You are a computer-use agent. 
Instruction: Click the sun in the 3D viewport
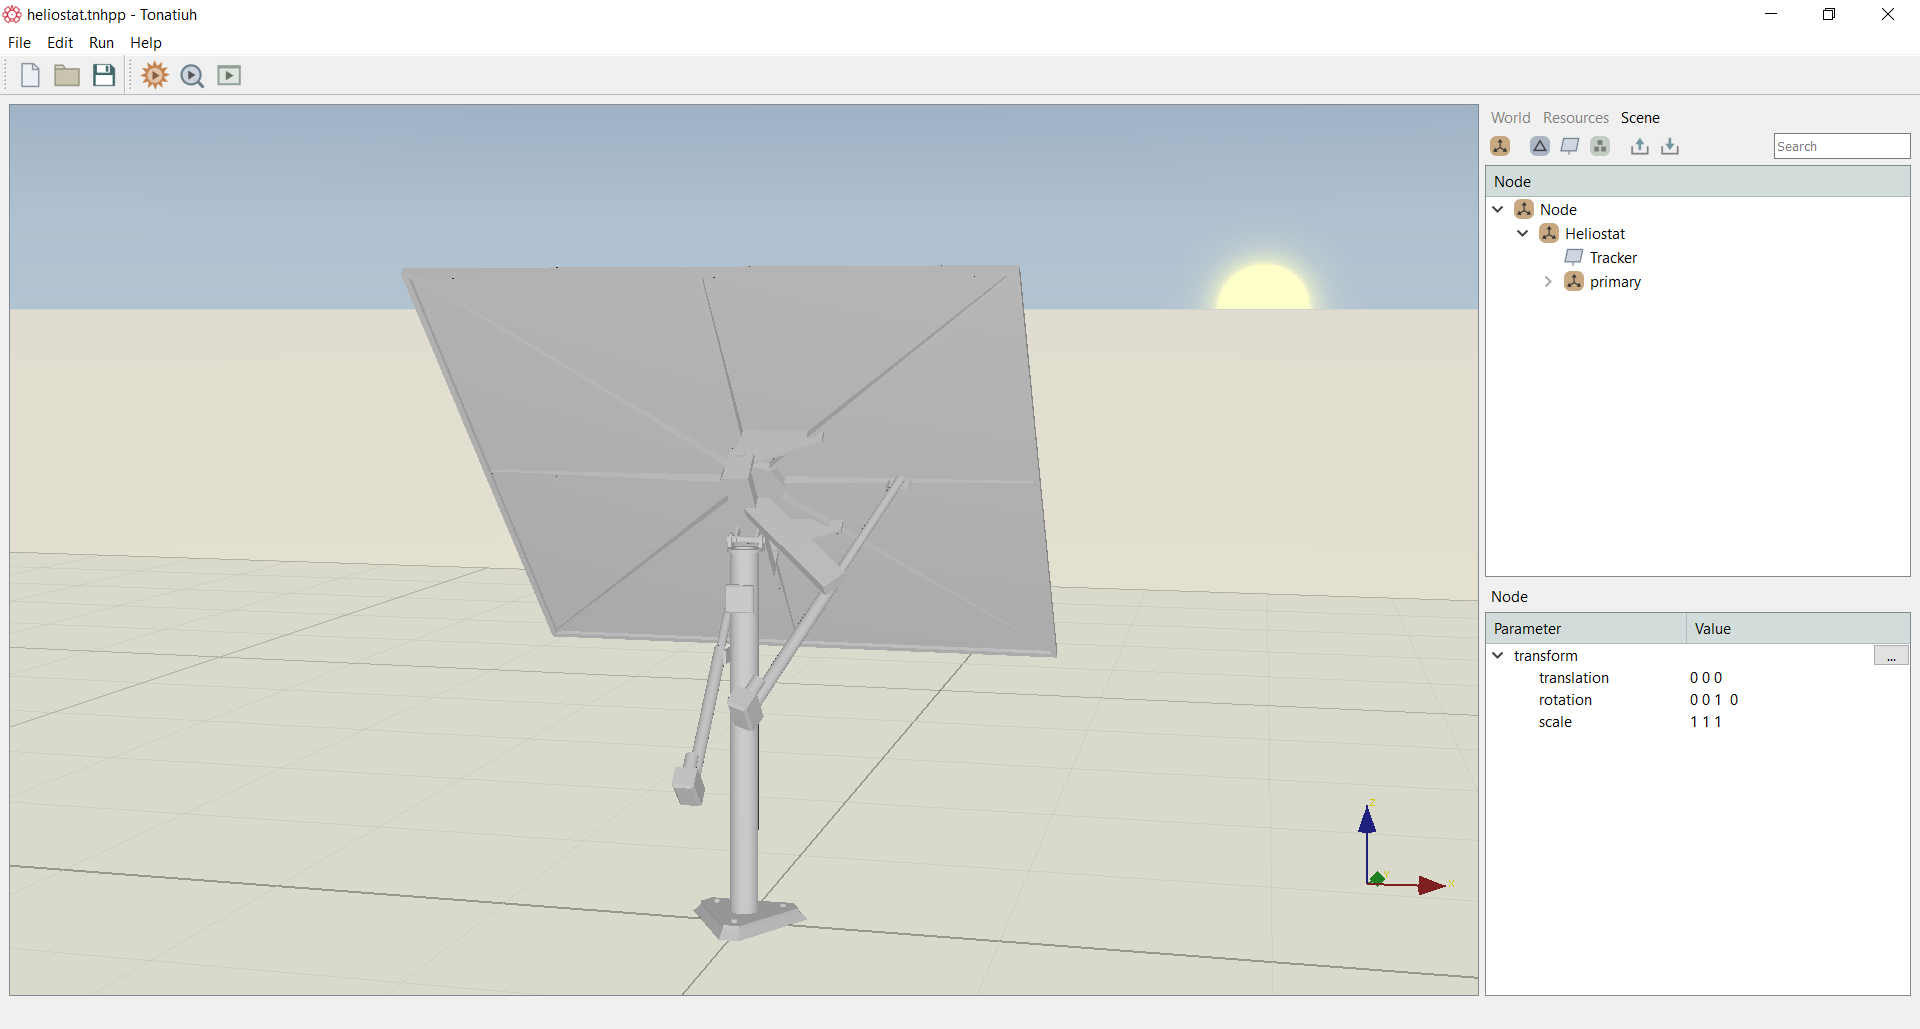click(x=1263, y=288)
